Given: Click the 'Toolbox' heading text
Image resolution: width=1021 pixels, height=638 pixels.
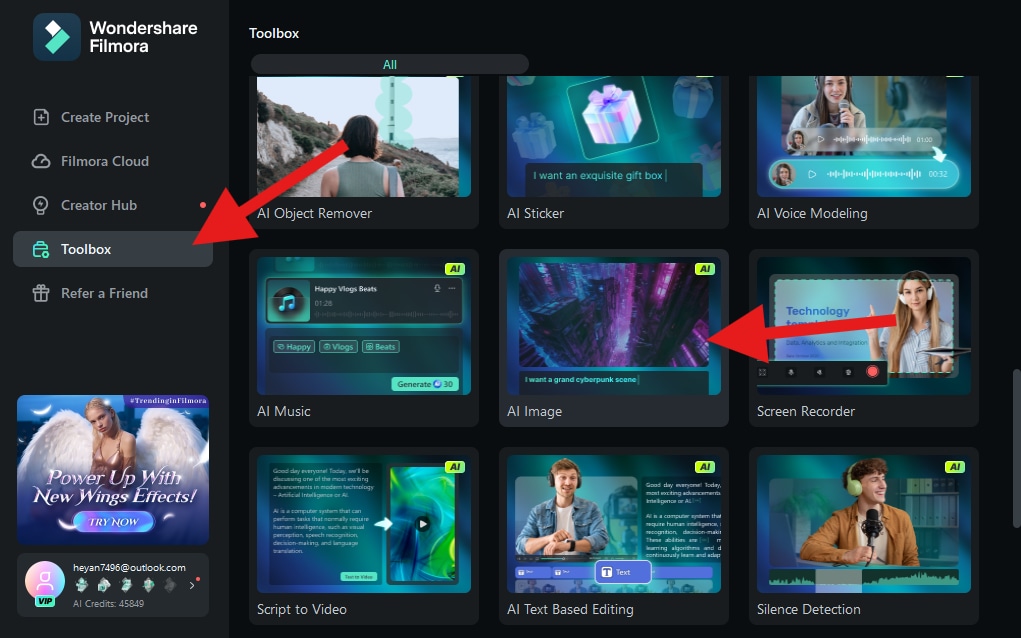Looking at the screenshot, I should click(x=274, y=33).
